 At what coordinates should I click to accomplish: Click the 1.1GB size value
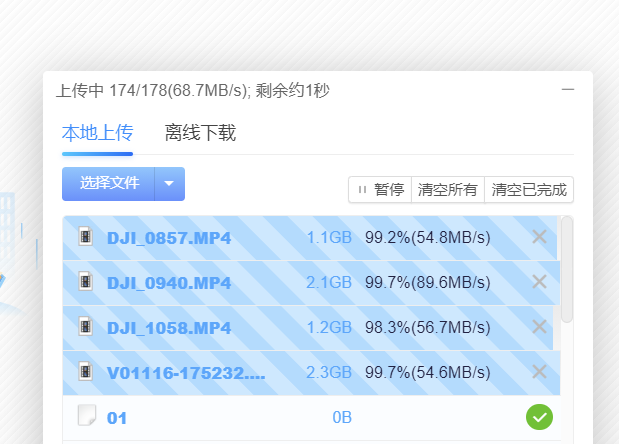[329, 238]
